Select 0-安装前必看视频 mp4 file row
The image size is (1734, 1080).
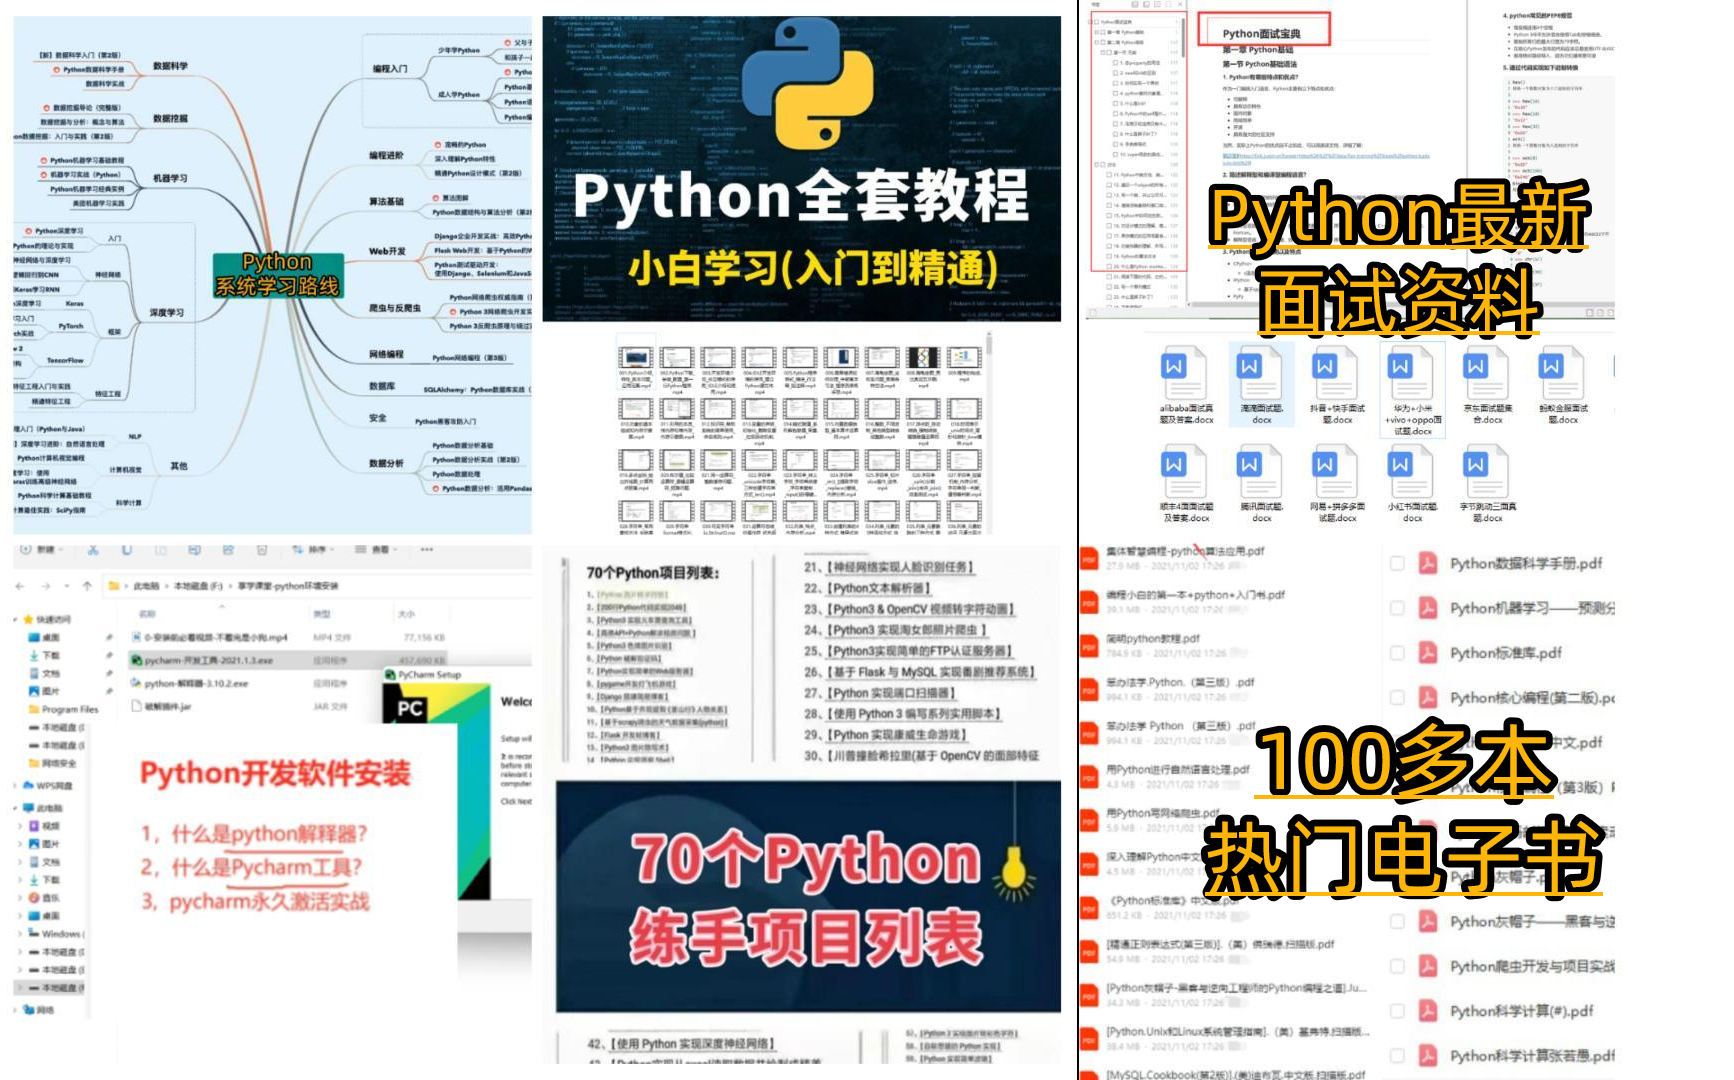point(290,637)
